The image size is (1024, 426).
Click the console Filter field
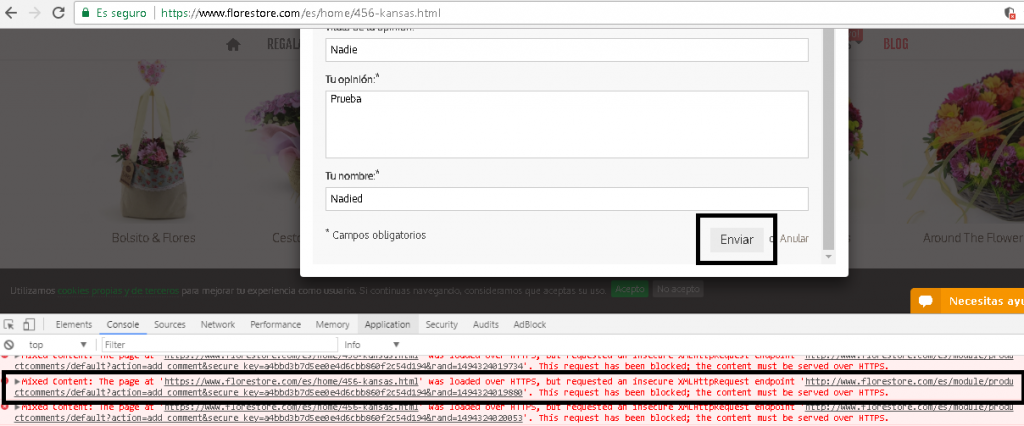(x=219, y=344)
